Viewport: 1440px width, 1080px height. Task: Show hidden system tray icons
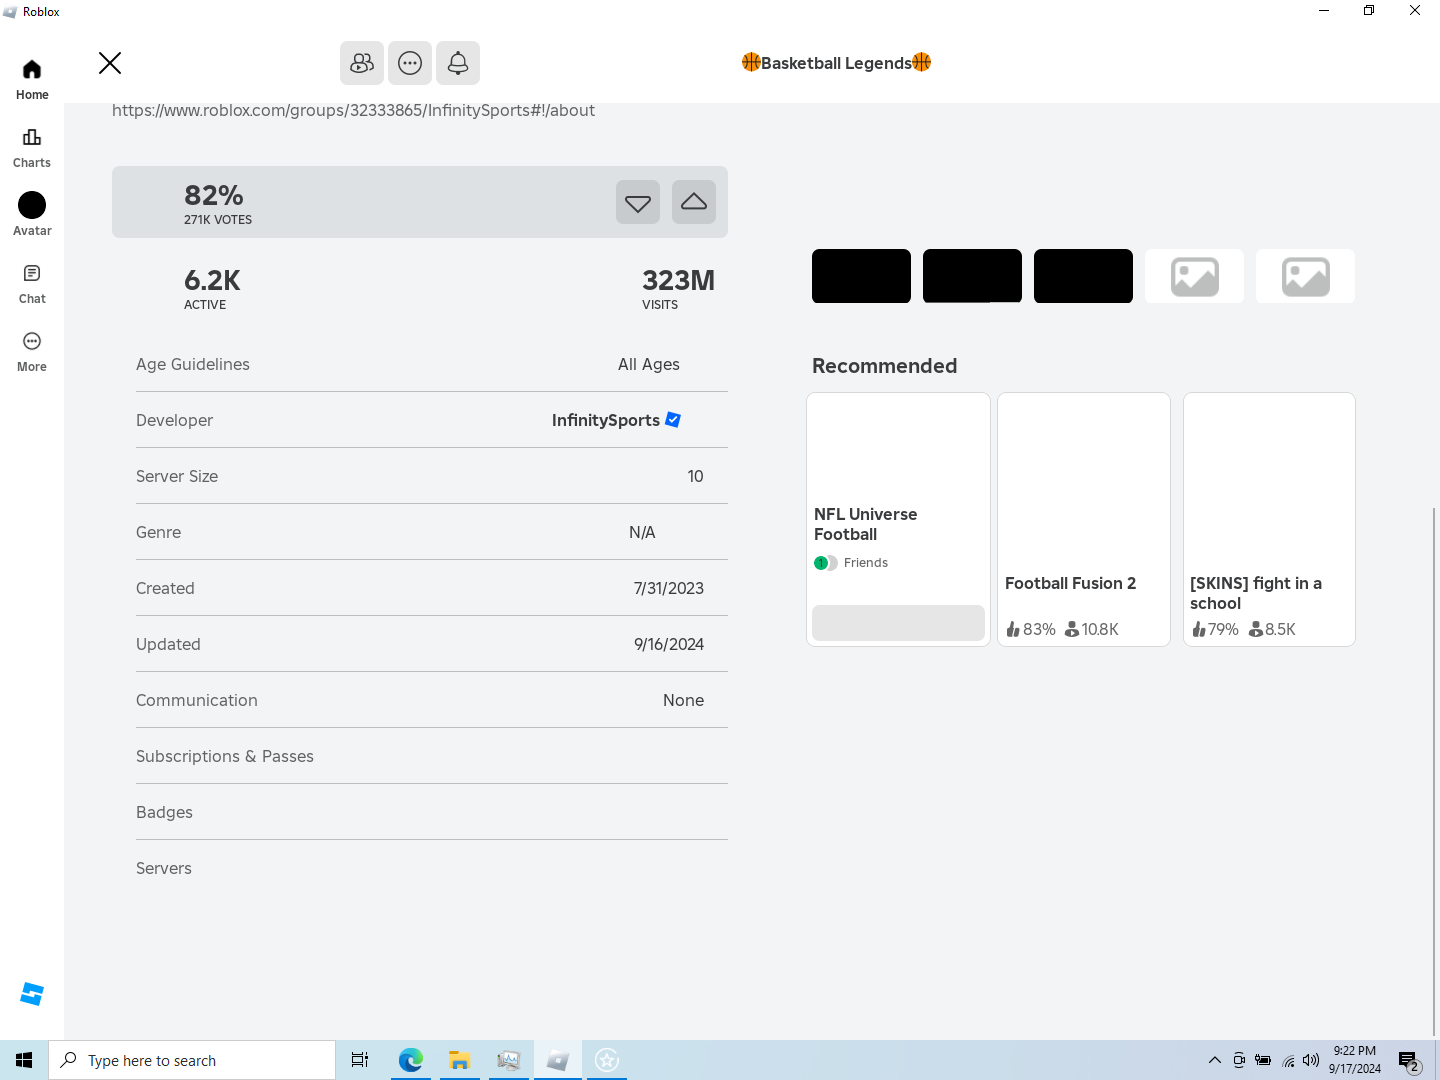(1215, 1060)
